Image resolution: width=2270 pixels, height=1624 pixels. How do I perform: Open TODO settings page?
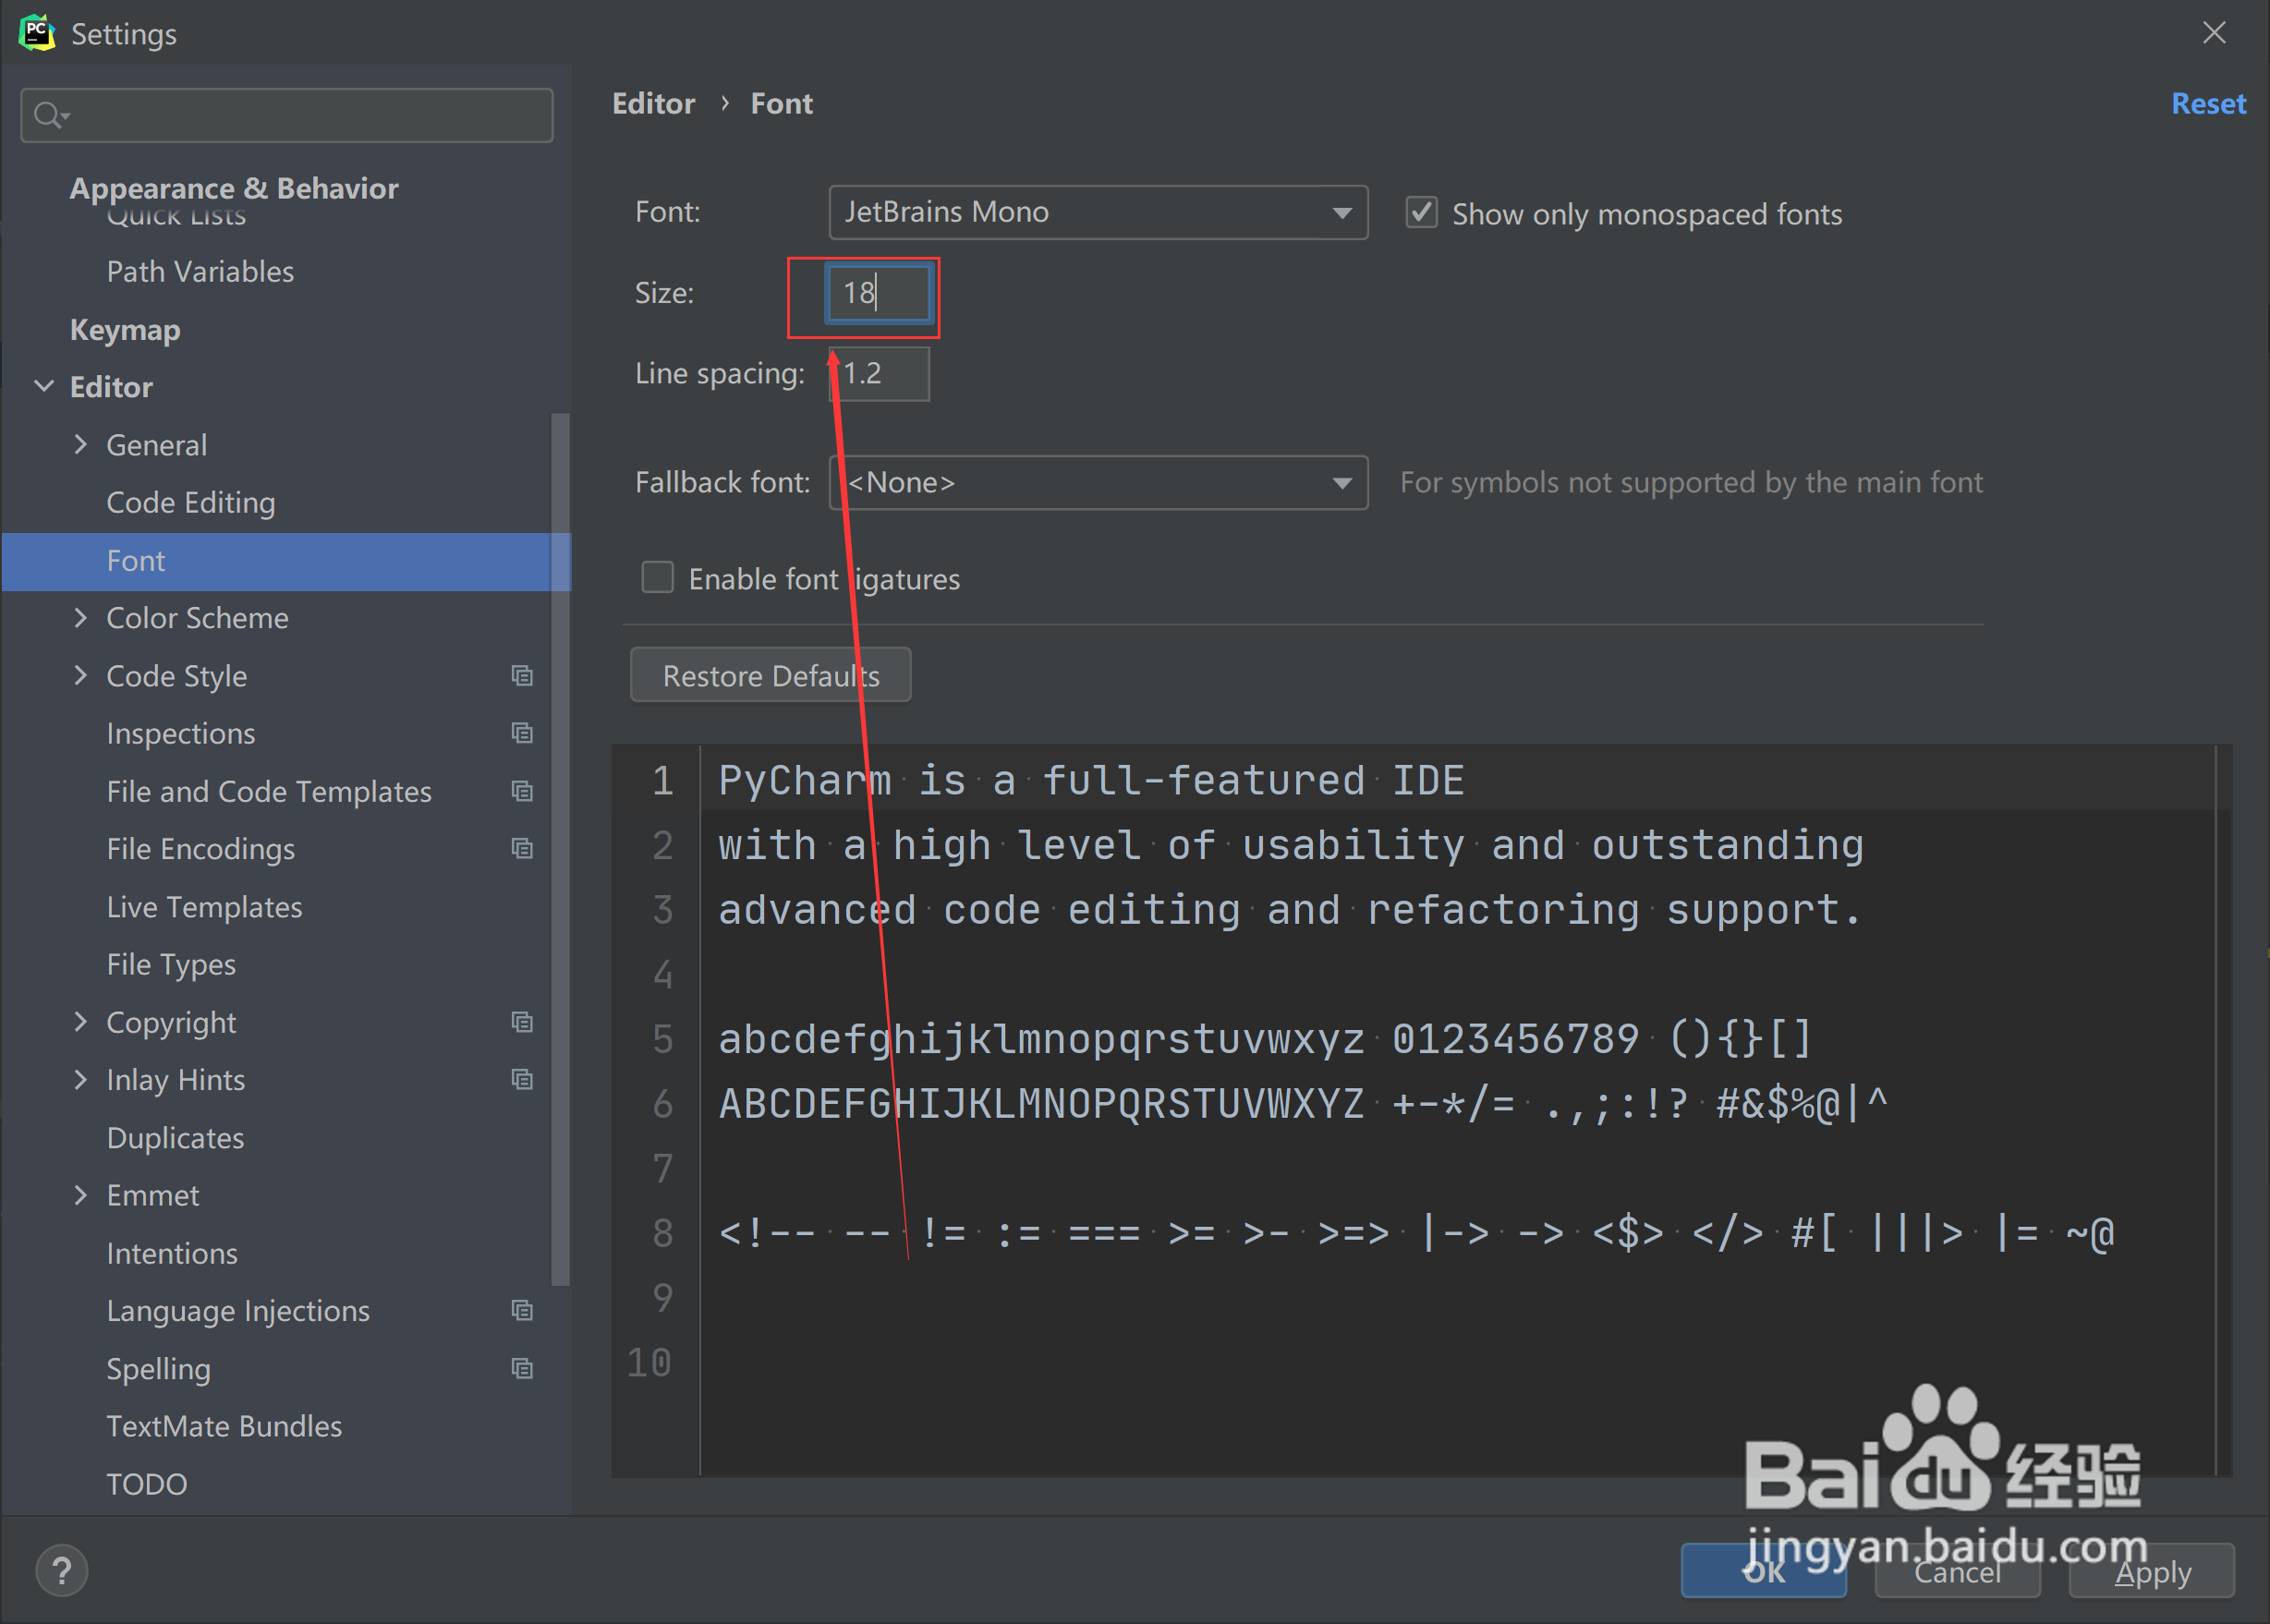click(147, 1484)
